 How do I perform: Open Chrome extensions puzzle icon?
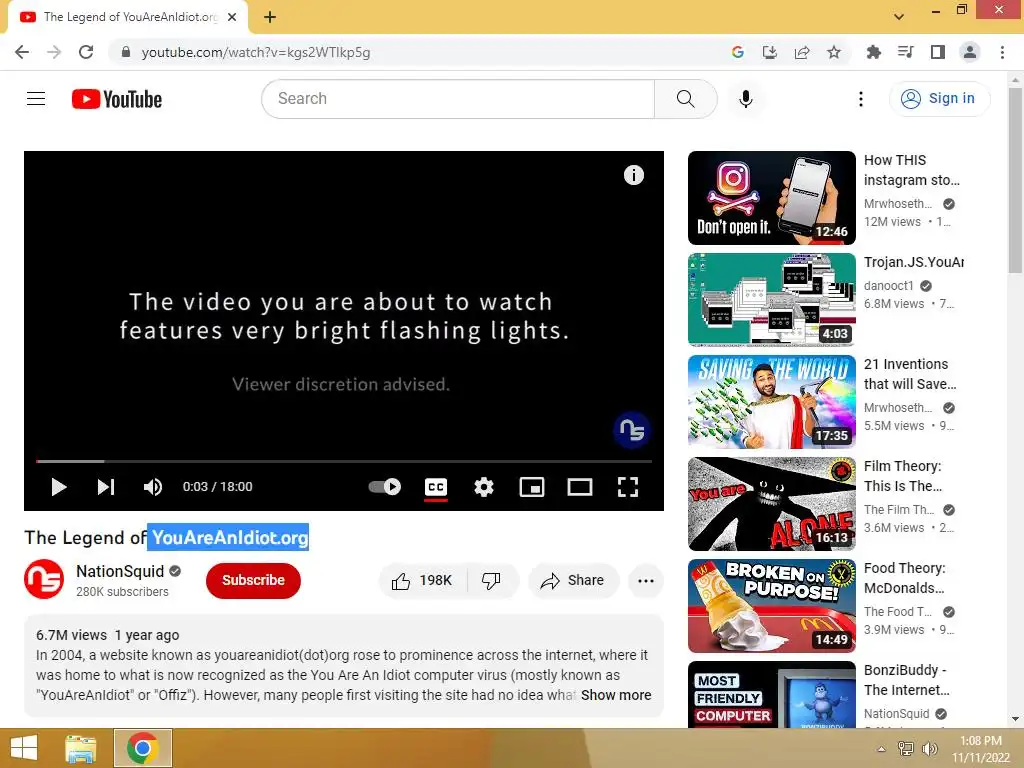pos(873,52)
